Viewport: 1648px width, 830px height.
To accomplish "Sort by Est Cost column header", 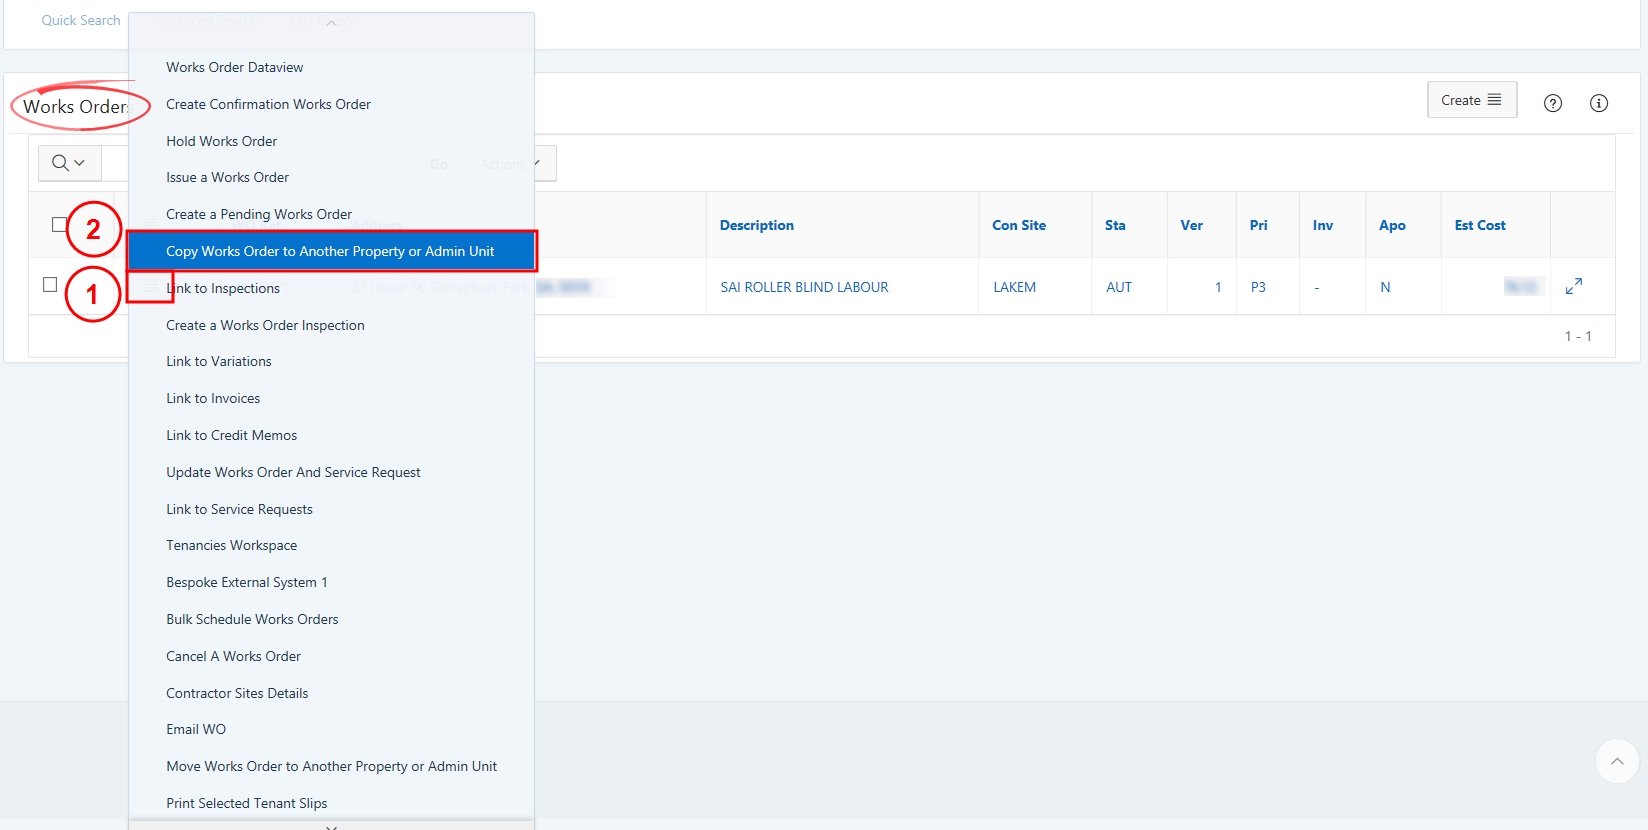I will pyautogui.click(x=1480, y=225).
